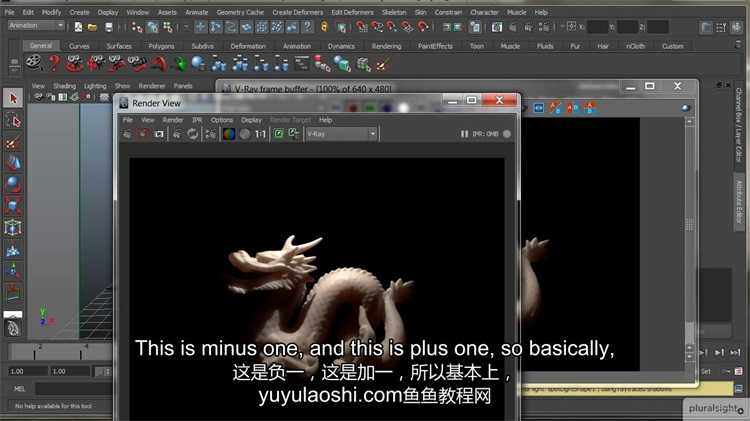Open the Channel Box / Layer Editor side tab
Screen dimensions: 750x421
pyautogui.click(x=739, y=124)
